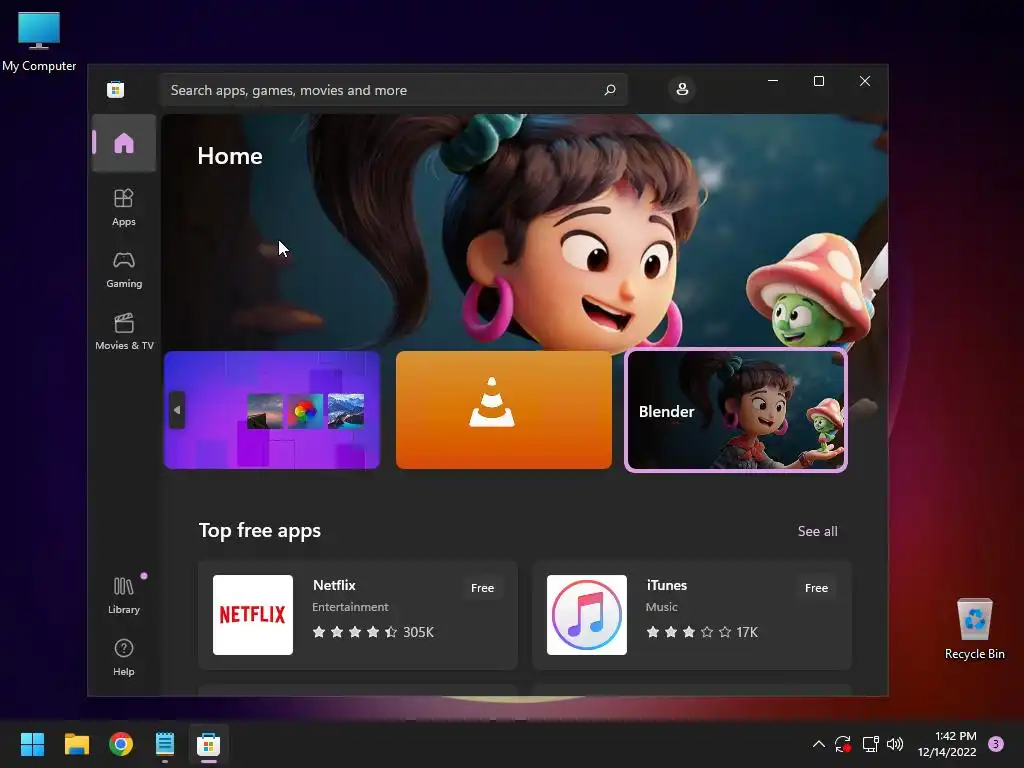Click Microsoft Store taskbar icon

coord(208,744)
